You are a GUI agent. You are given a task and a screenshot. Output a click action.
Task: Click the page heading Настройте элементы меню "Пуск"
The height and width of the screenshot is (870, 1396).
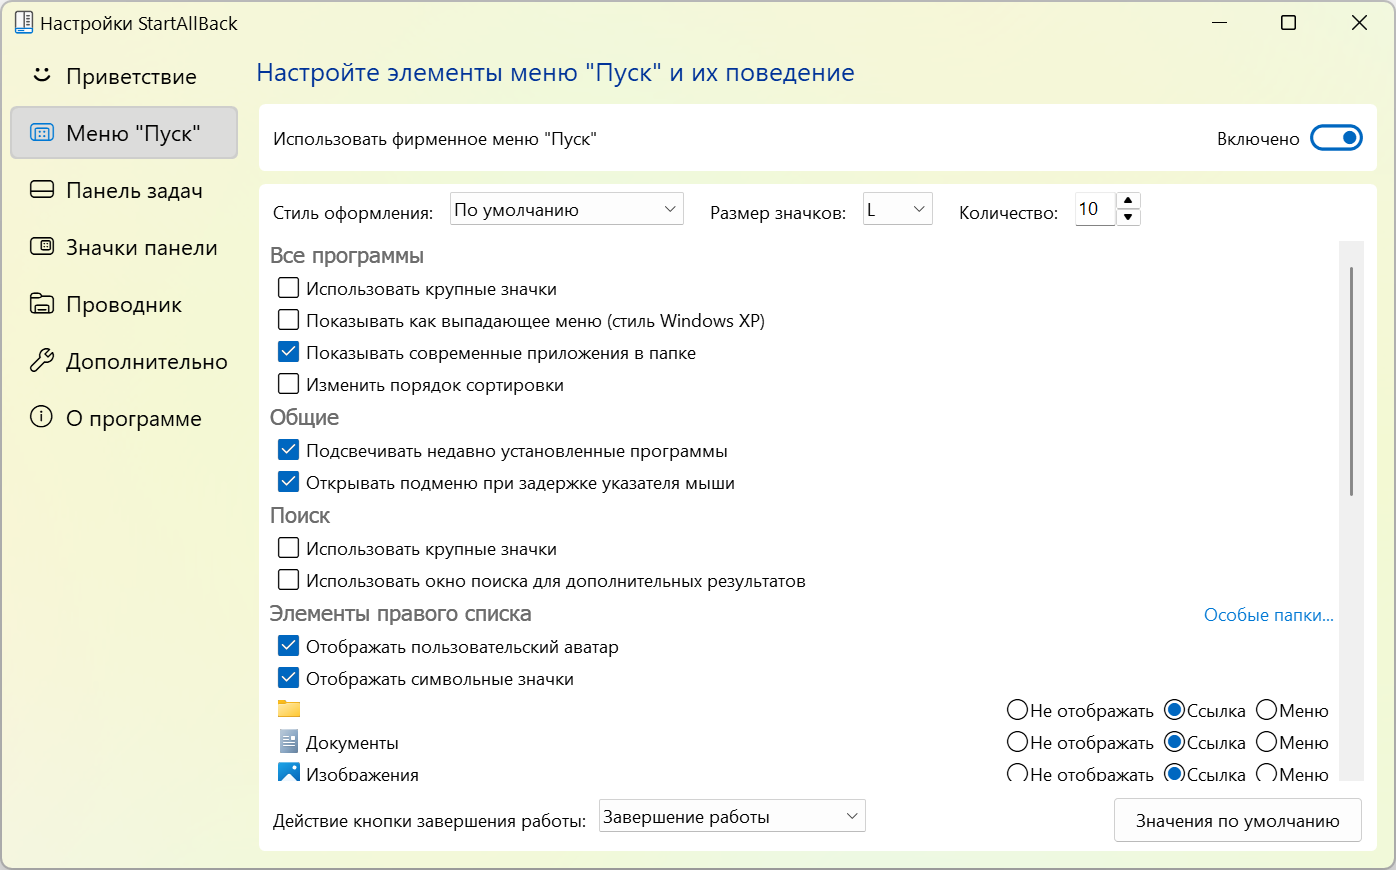(x=556, y=73)
